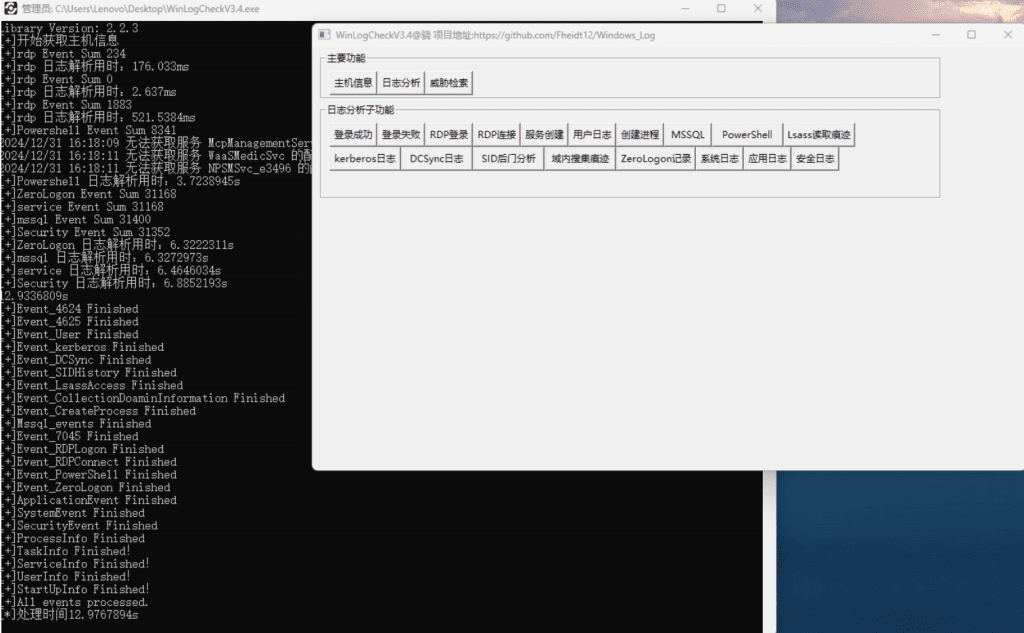Open the 主机信息 host info section
The height and width of the screenshot is (633, 1024).
point(353,83)
